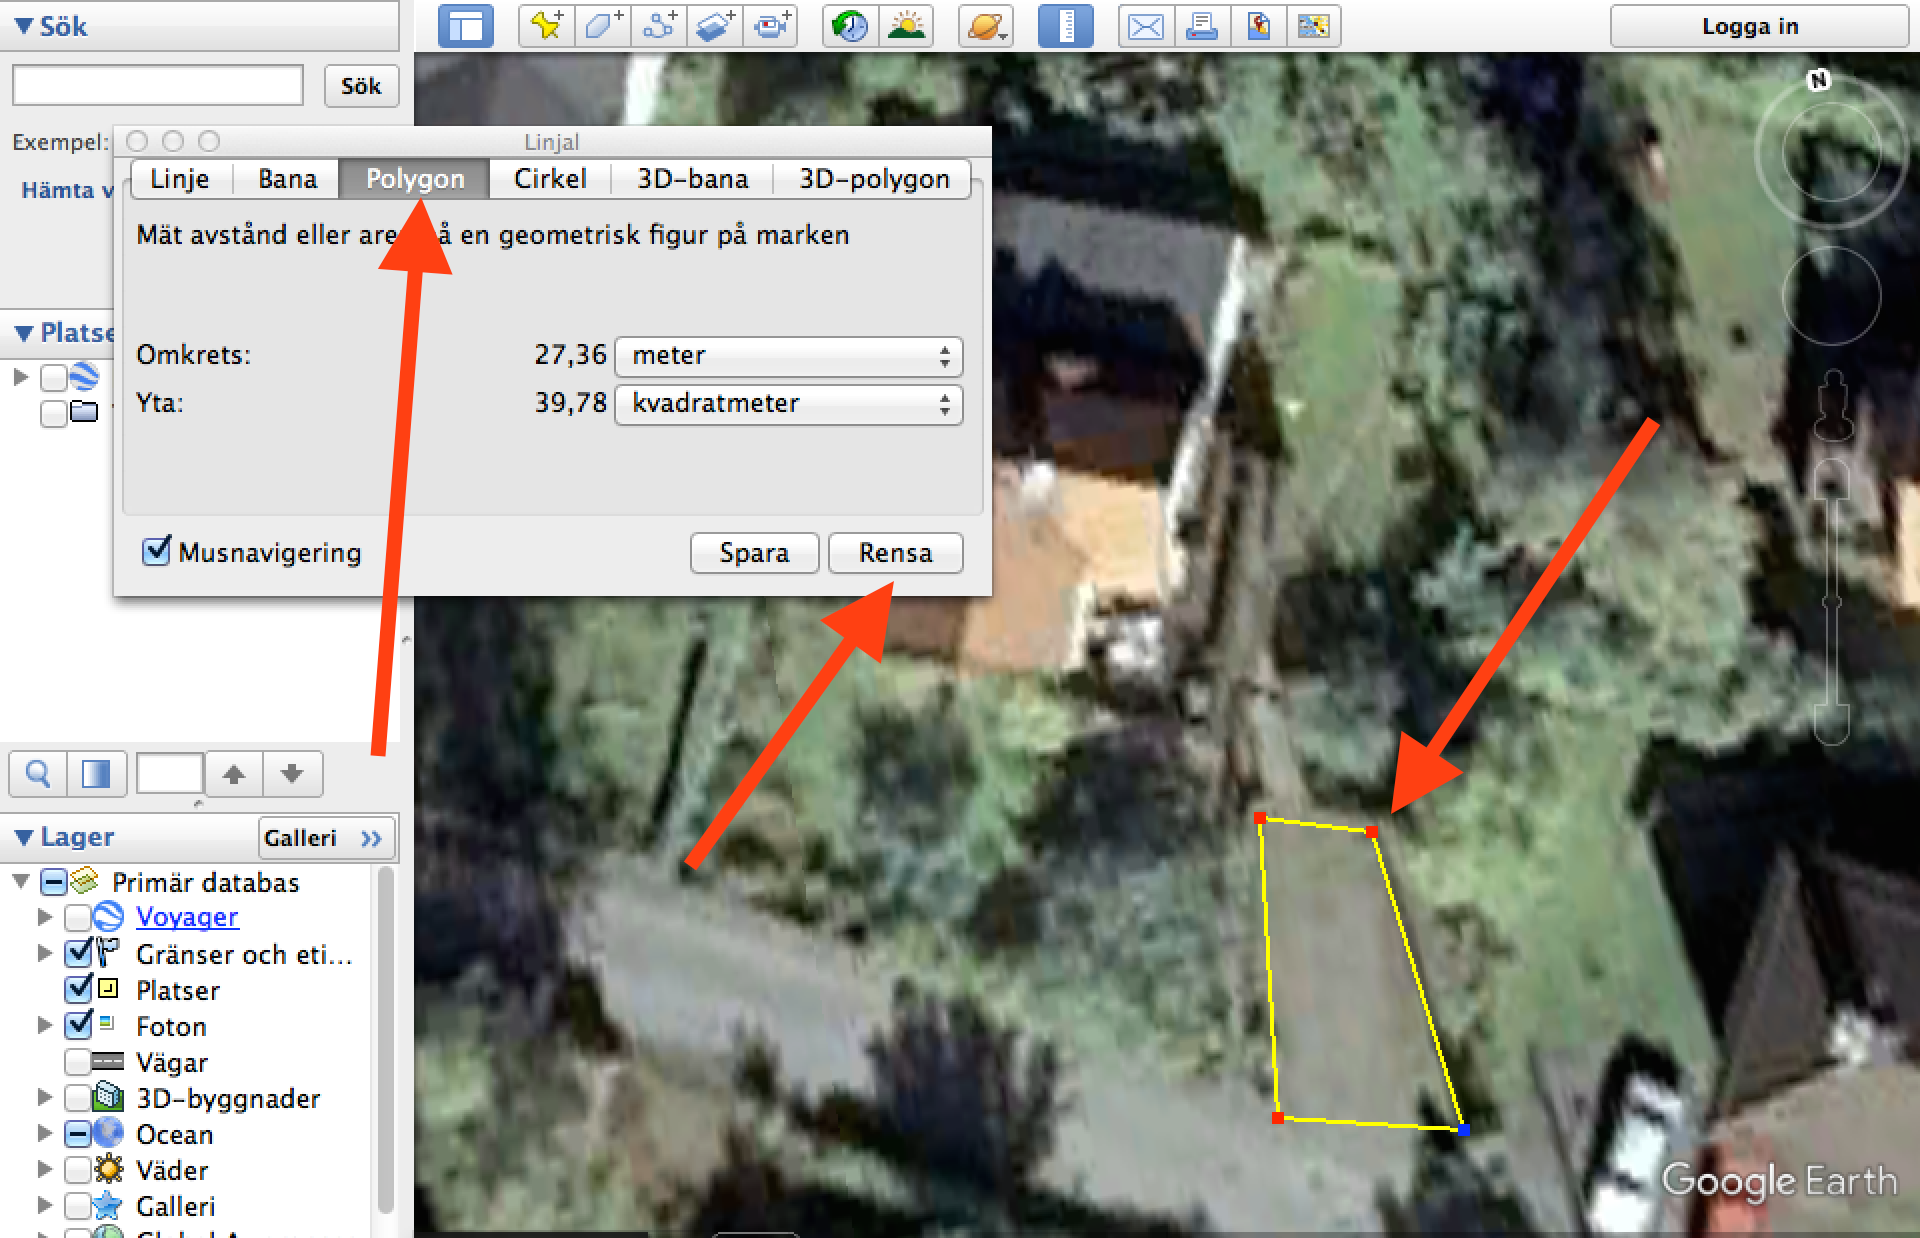This screenshot has height=1238, width=1920.
Task: Open the kvadratmeter unit dropdown
Action: 789,404
